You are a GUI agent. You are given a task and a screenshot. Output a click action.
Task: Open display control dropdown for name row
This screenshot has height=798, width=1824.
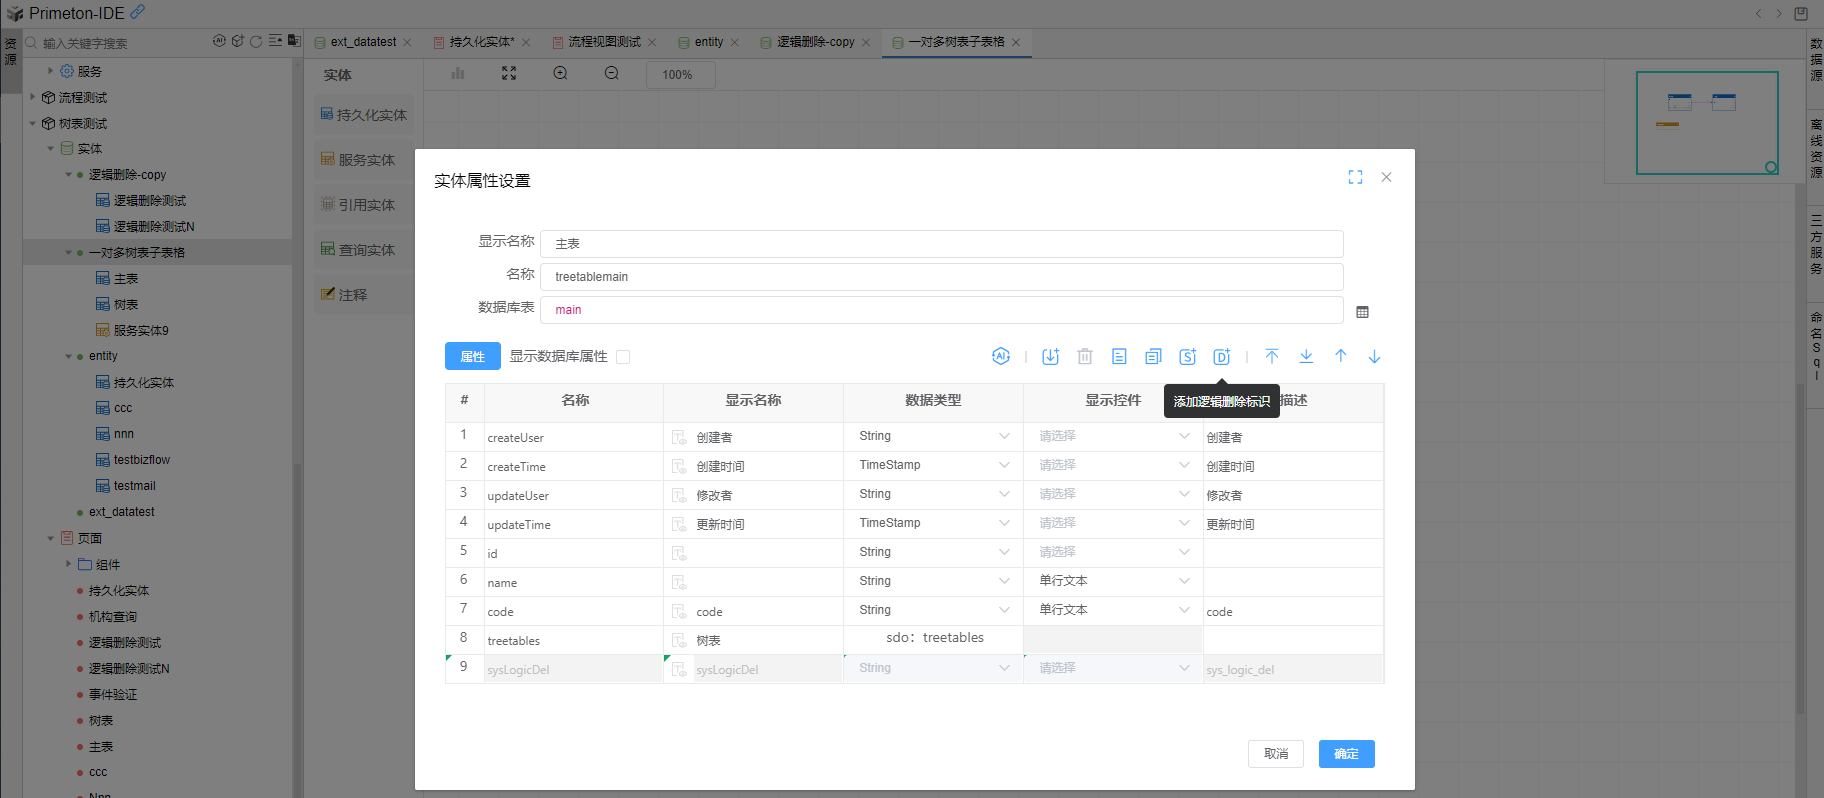click(1184, 581)
